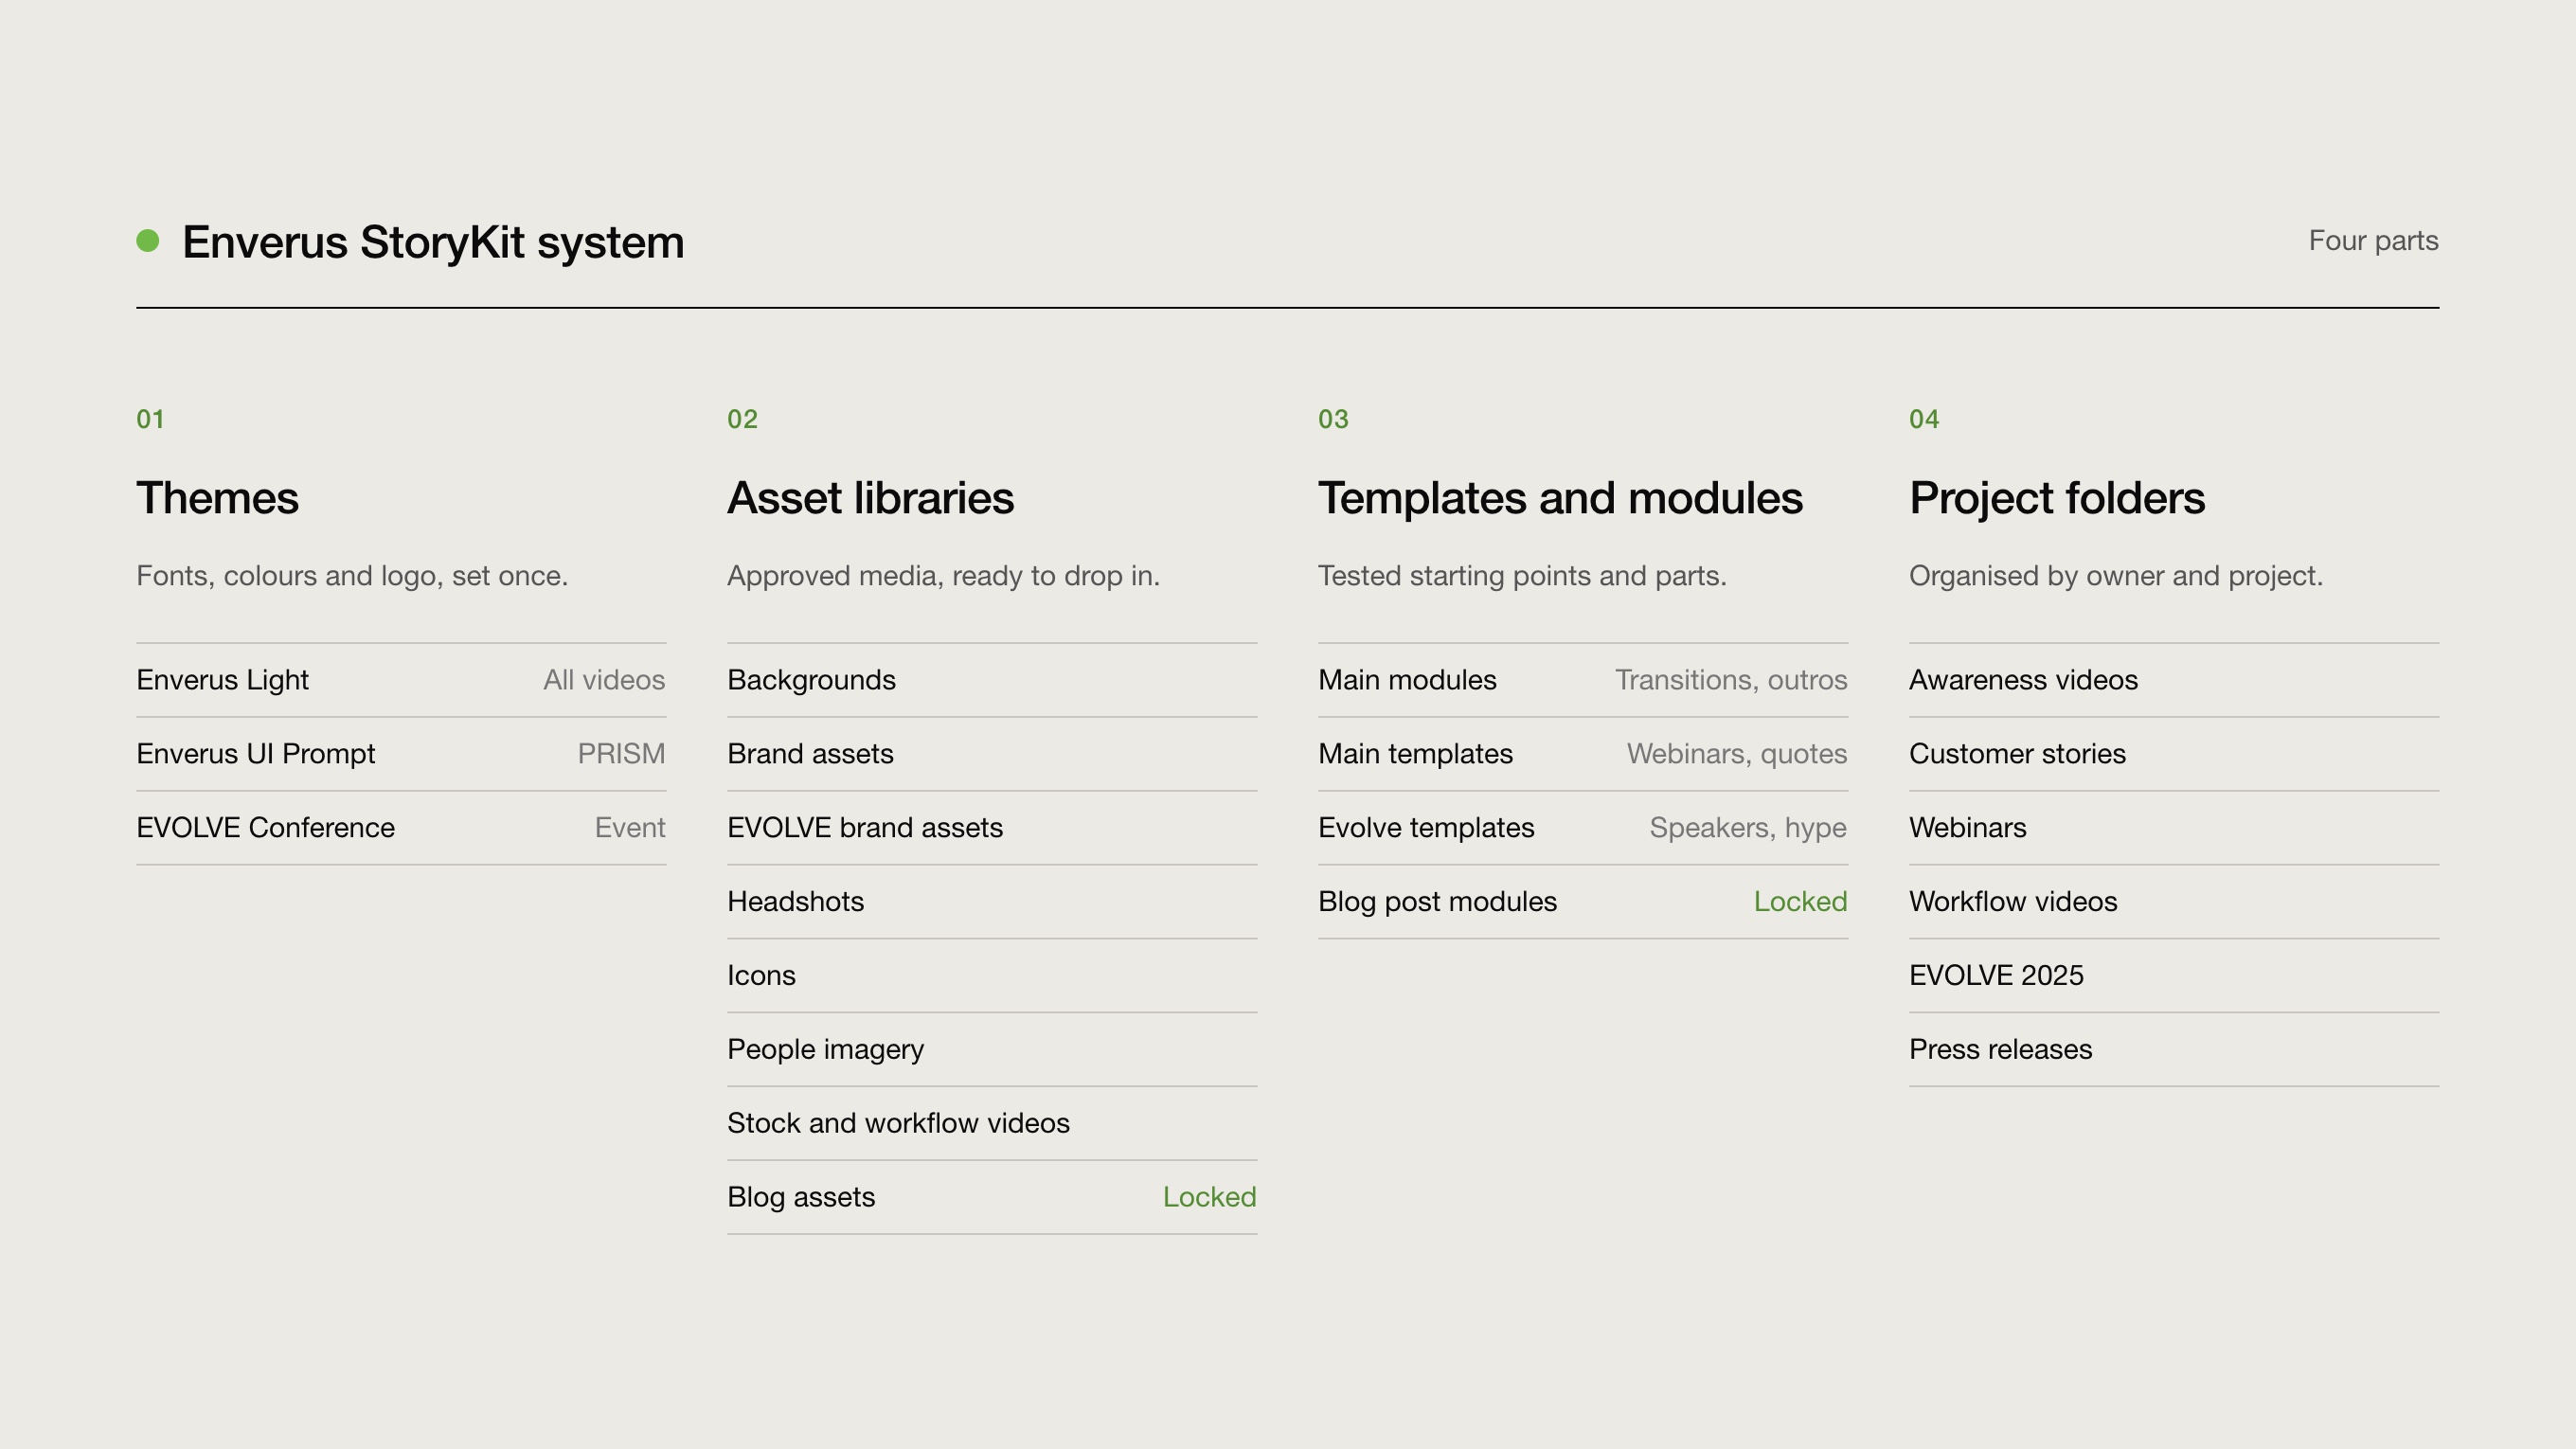The width and height of the screenshot is (2576, 1449).
Task: Open the Awareness videos folder
Action: (x=2174, y=680)
